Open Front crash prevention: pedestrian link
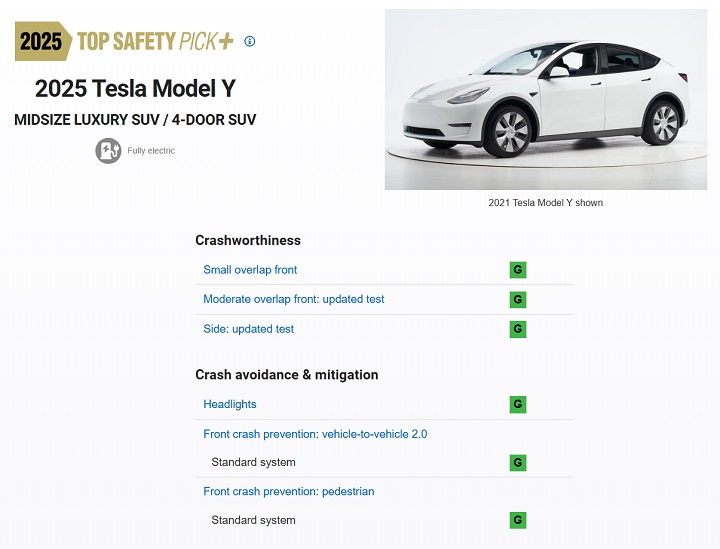 289,492
